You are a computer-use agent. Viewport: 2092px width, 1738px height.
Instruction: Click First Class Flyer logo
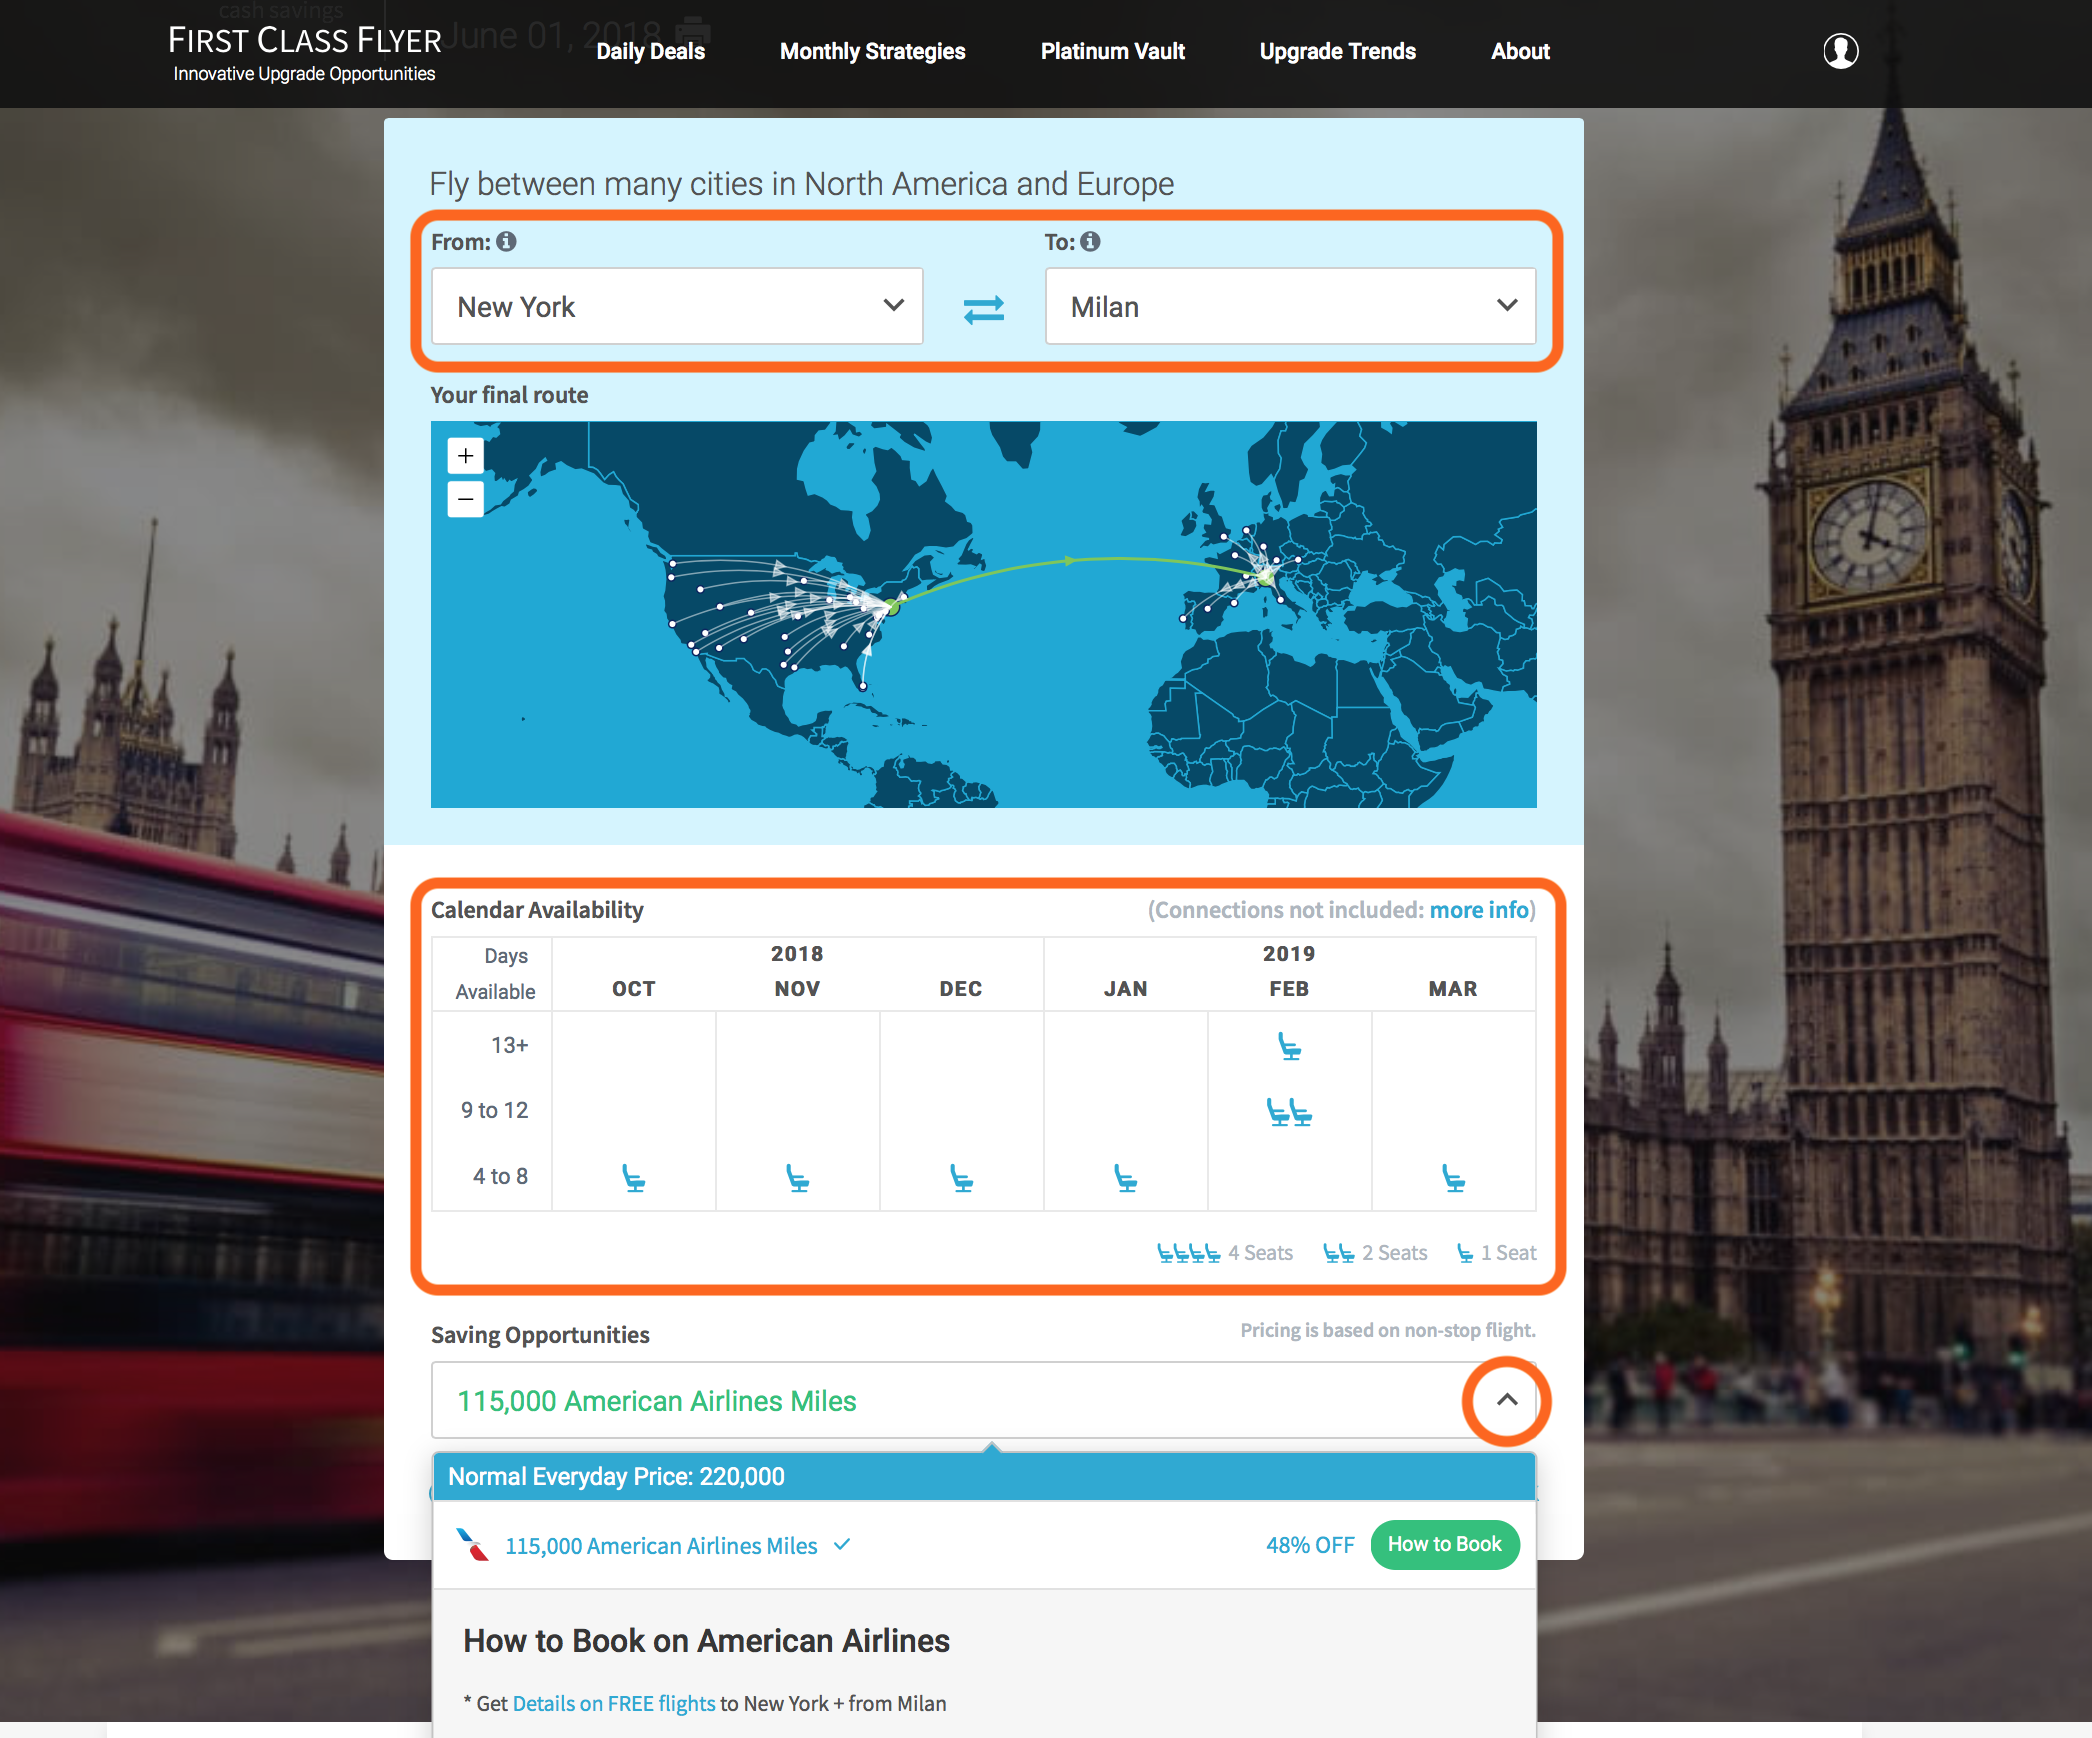(x=304, y=53)
